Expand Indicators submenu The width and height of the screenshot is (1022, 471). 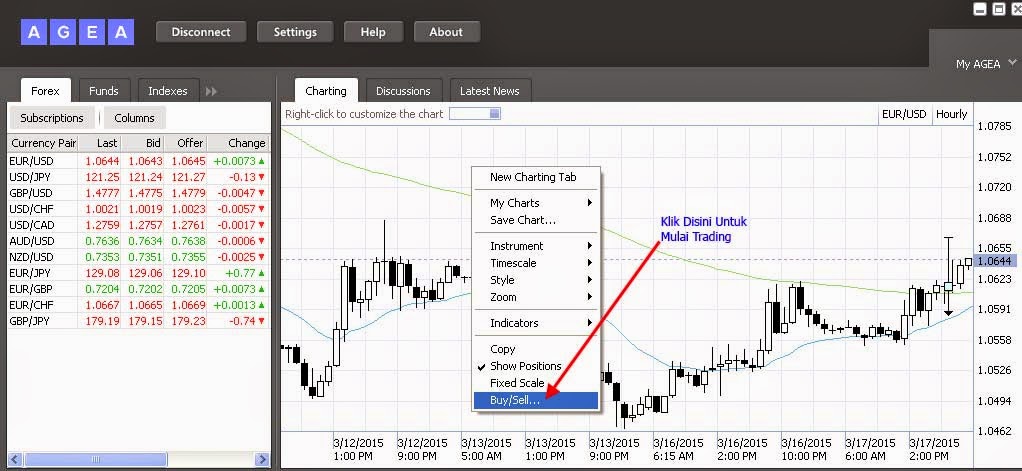click(535, 323)
